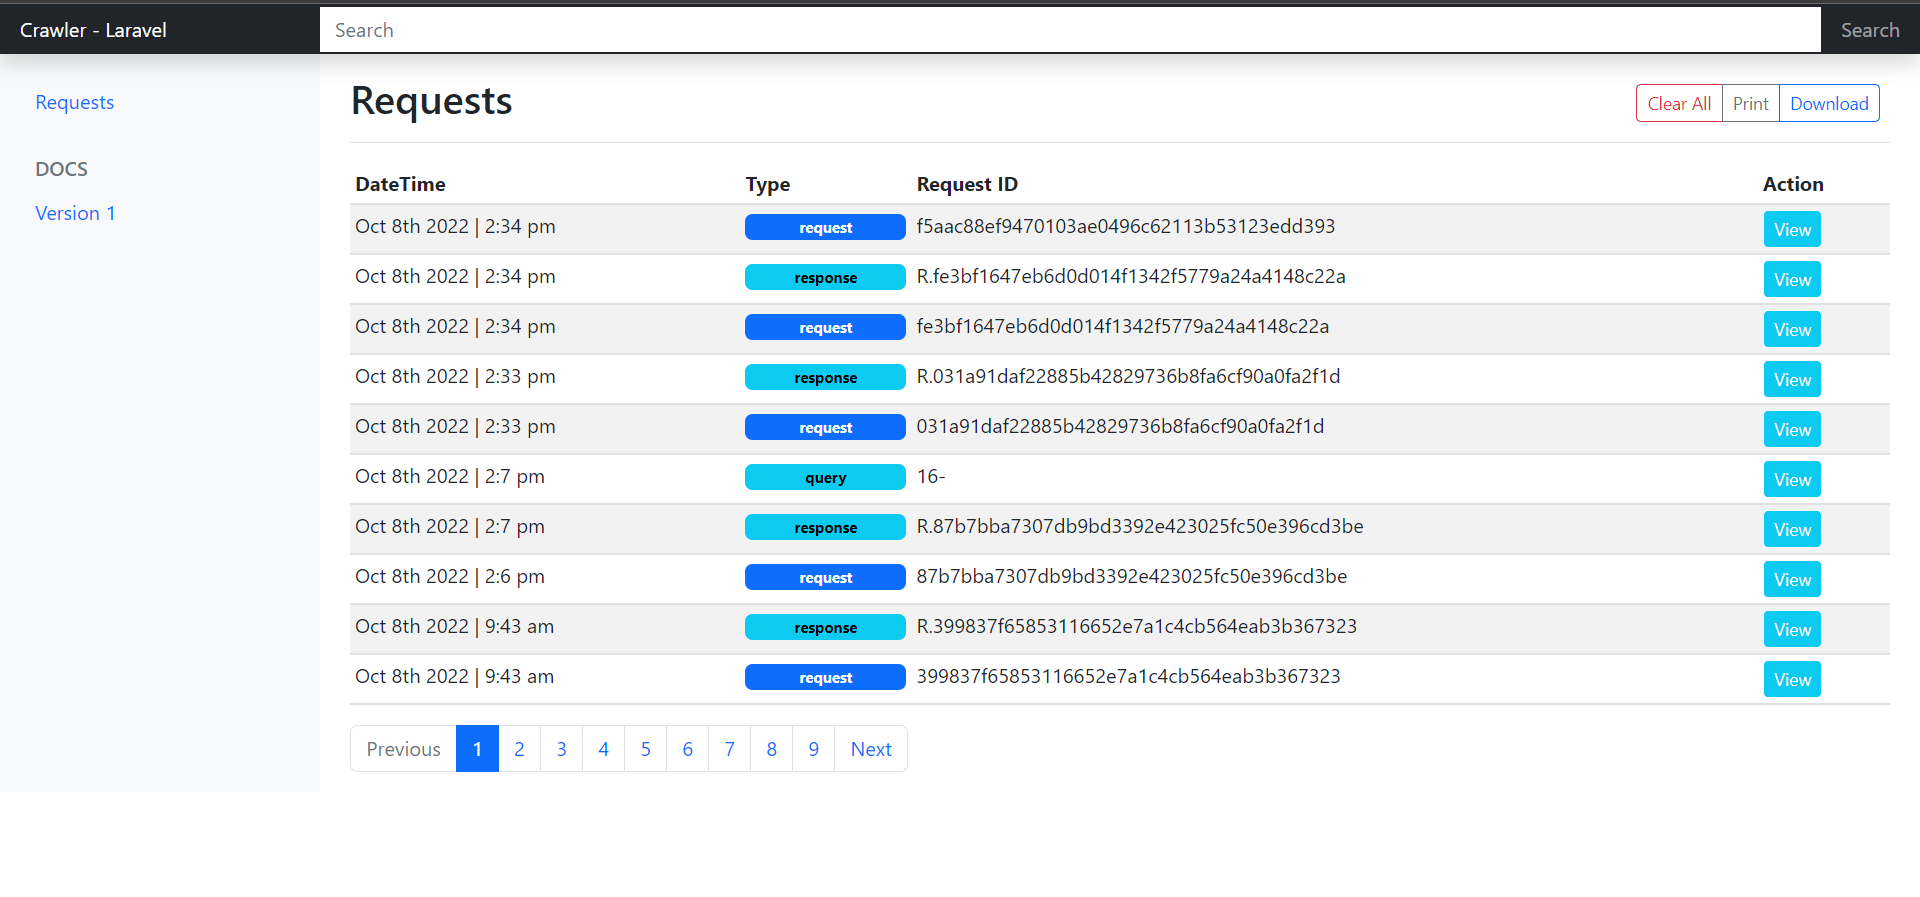View the response R.fe3bf1647eb6 entry
This screenshot has height=897, width=1920.
(1791, 279)
